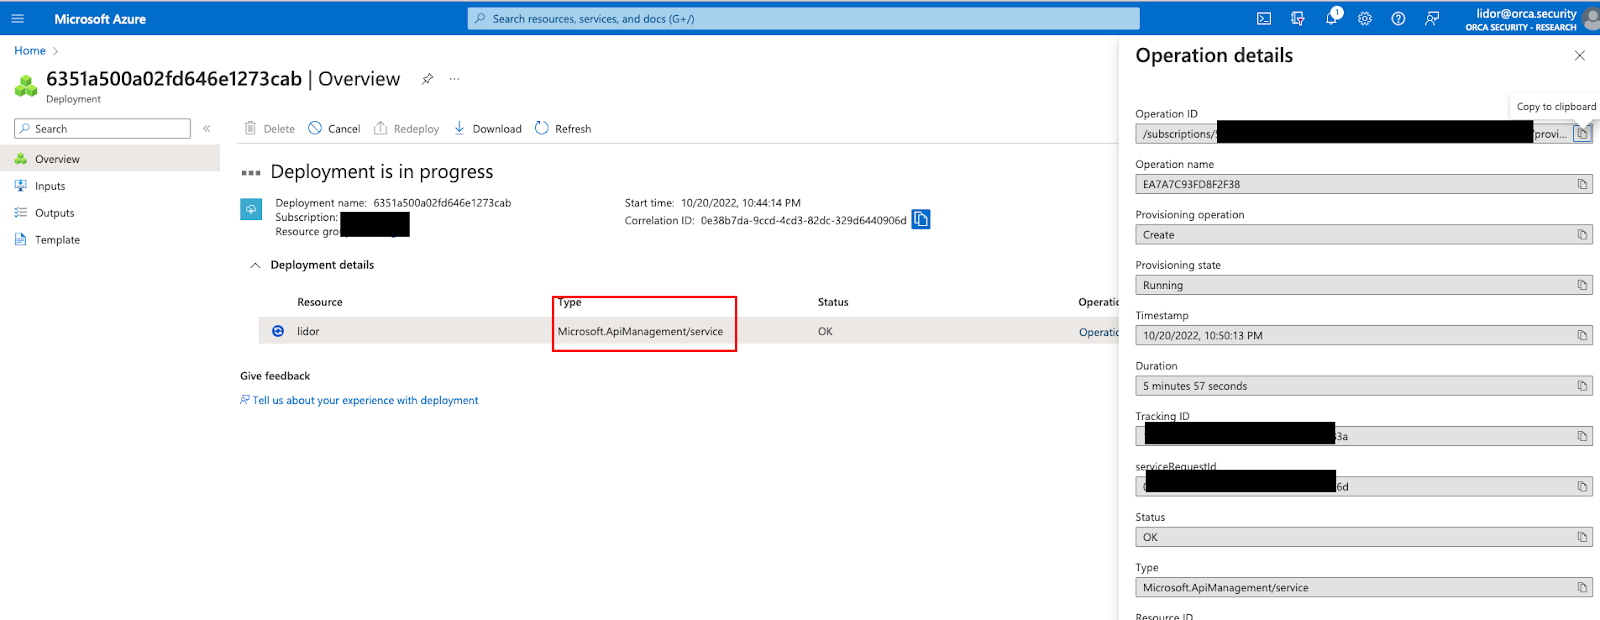The width and height of the screenshot is (1600, 620).
Task: Copy the serviceRequestId value
Action: pos(1582,487)
